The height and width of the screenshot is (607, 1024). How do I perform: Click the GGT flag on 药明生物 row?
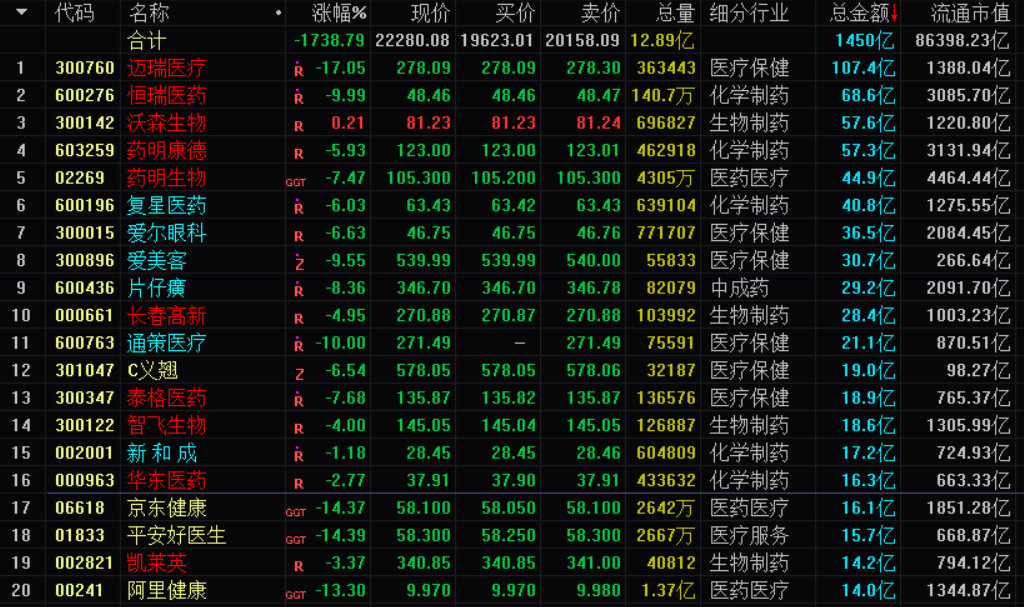(296, 182)
